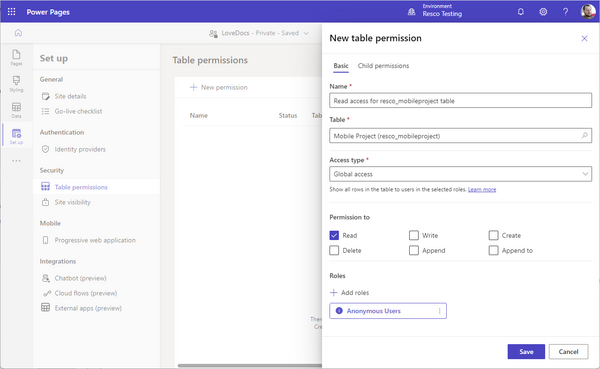The image size is (600, 369).
Task: Open the notifications bell
Action: [521, 12]
